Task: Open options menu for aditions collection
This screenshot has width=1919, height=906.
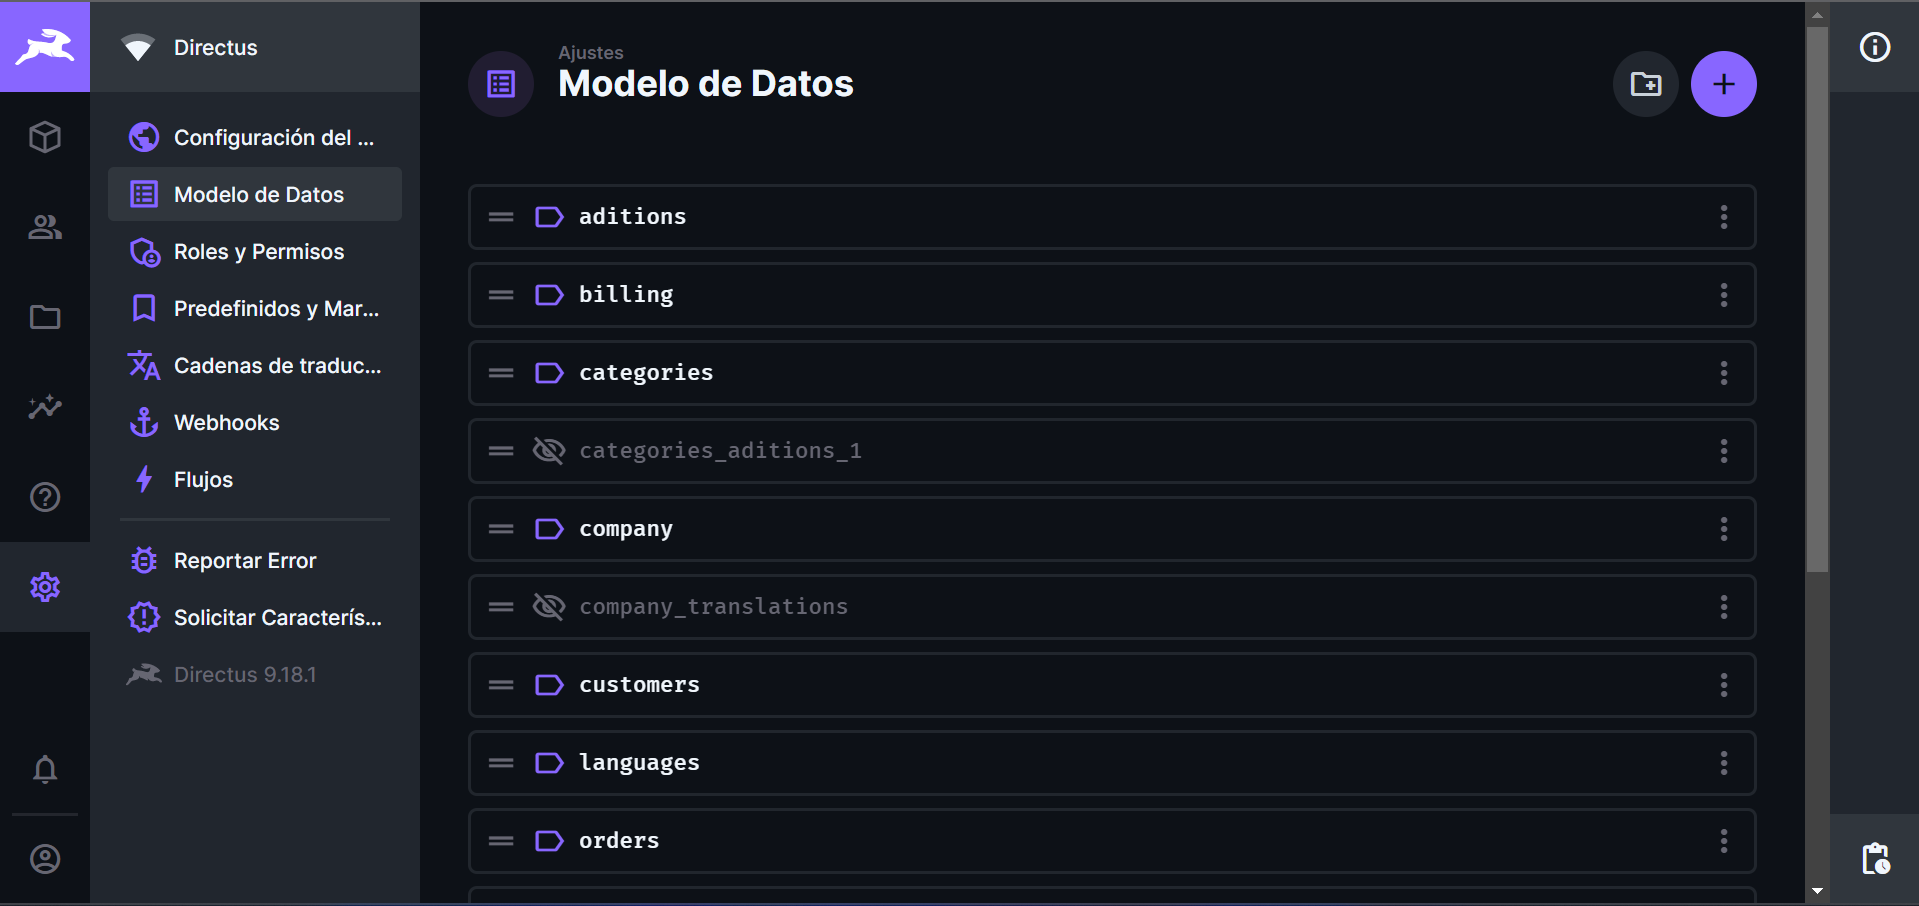Action: click(x=1723, y=217)
